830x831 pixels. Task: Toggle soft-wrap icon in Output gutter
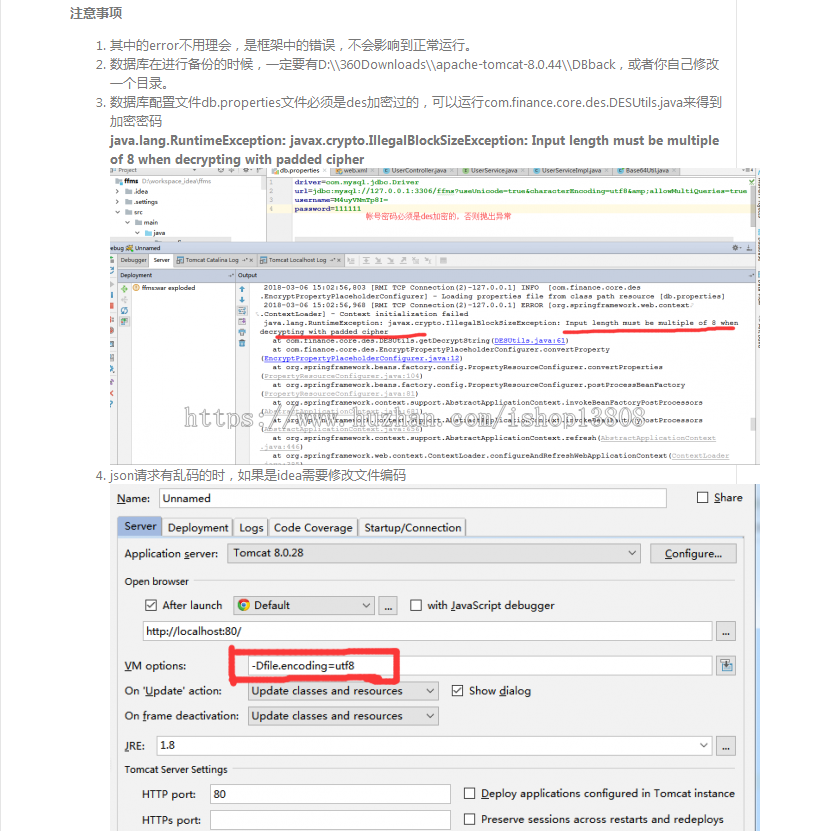click(x=242, y=311)
